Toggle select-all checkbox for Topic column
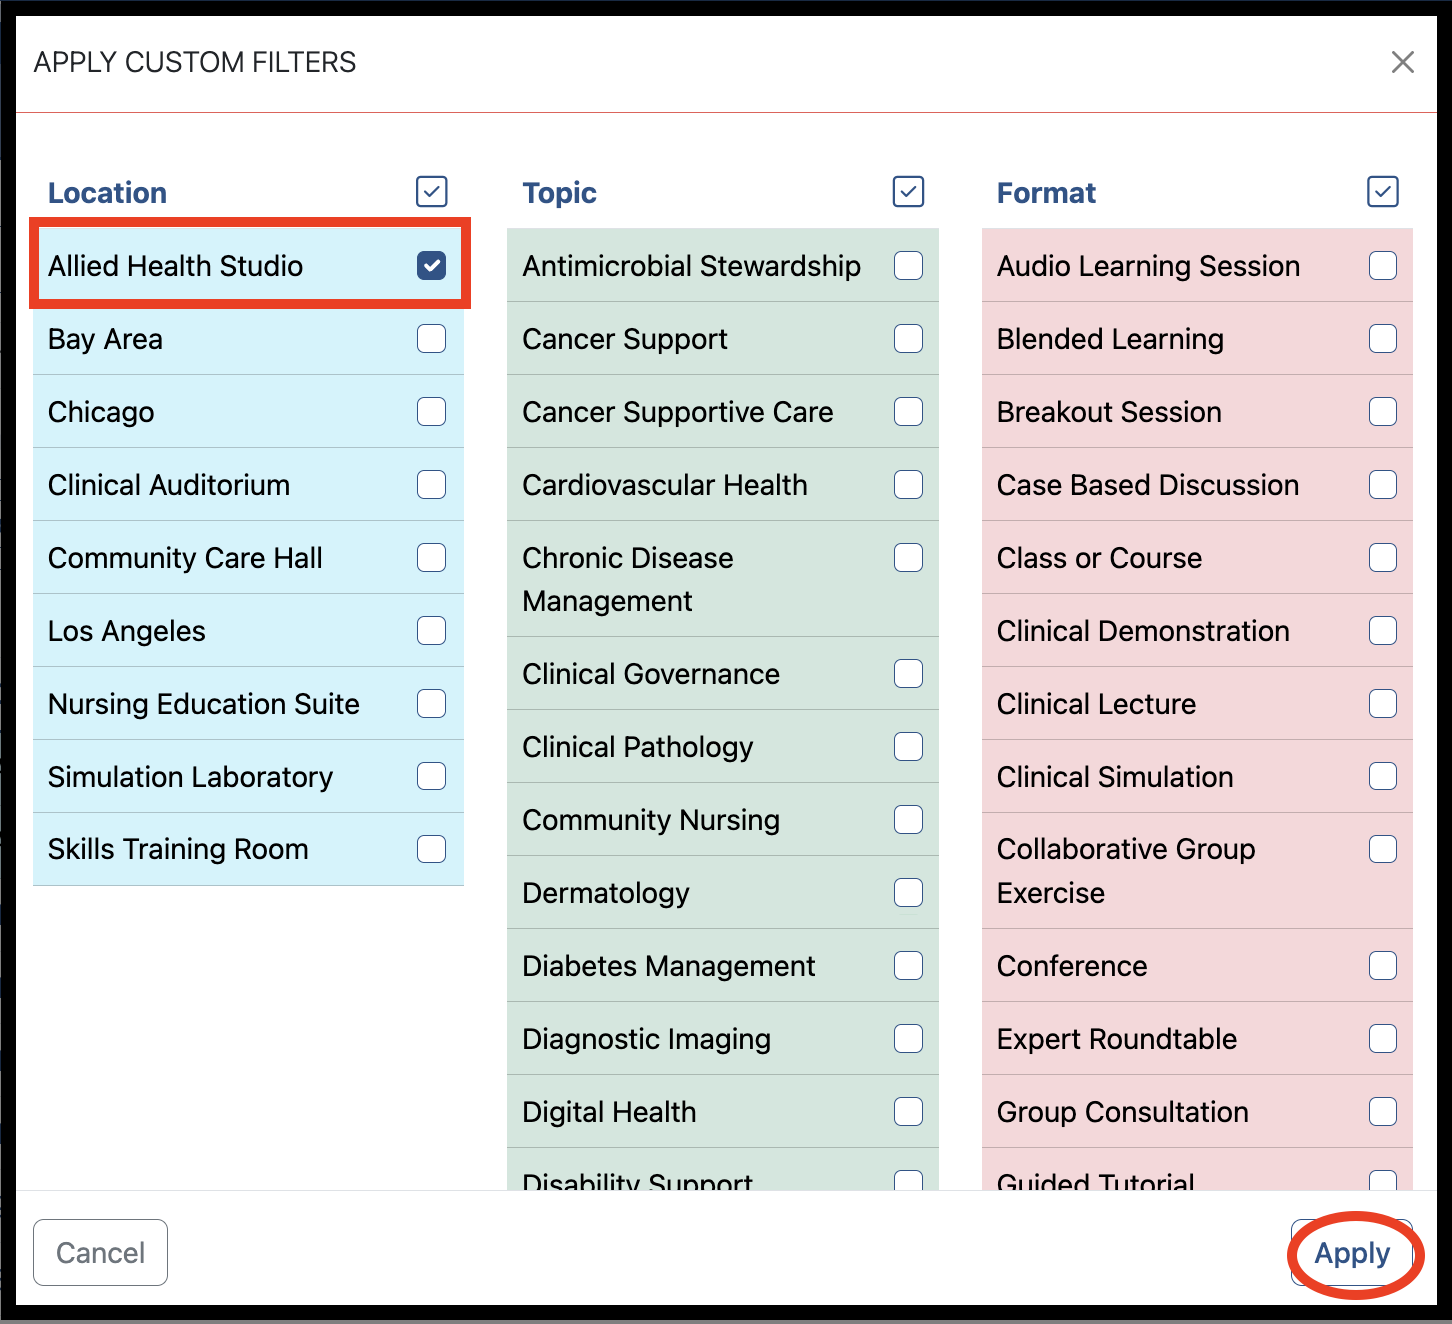The width and height of the screenshot is (1452, 1324). coord(908,192)
